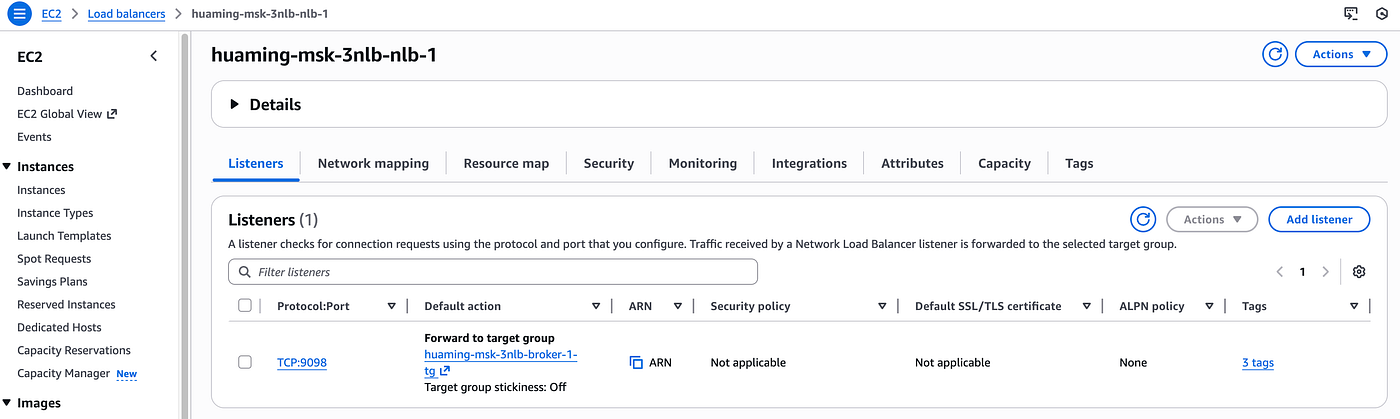The image size is (1400, 419).
Task: Go to EC2 in breadcrumb
Action: [x=51, y=14]
